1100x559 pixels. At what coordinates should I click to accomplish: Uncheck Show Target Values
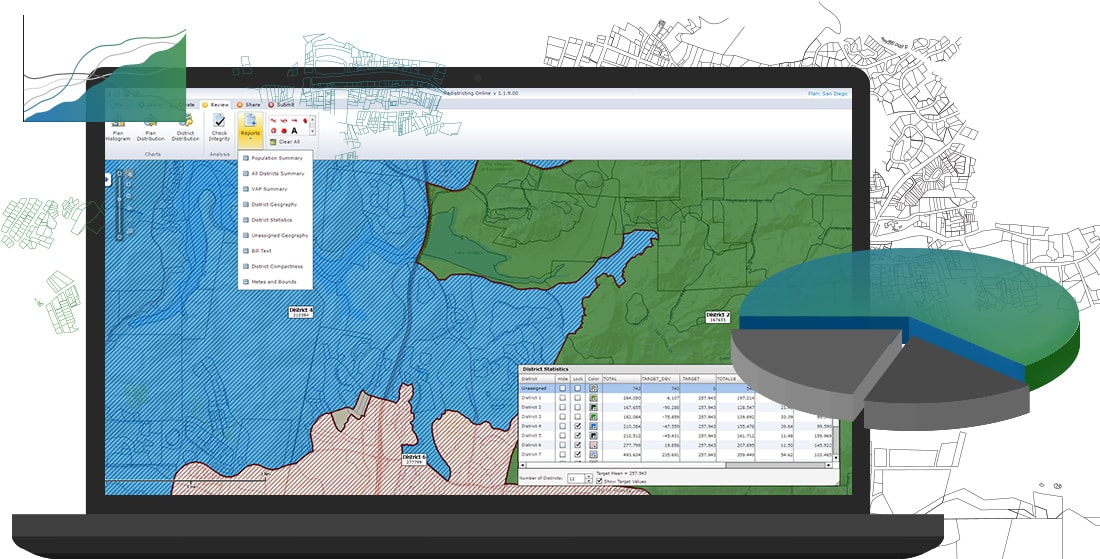598,481
